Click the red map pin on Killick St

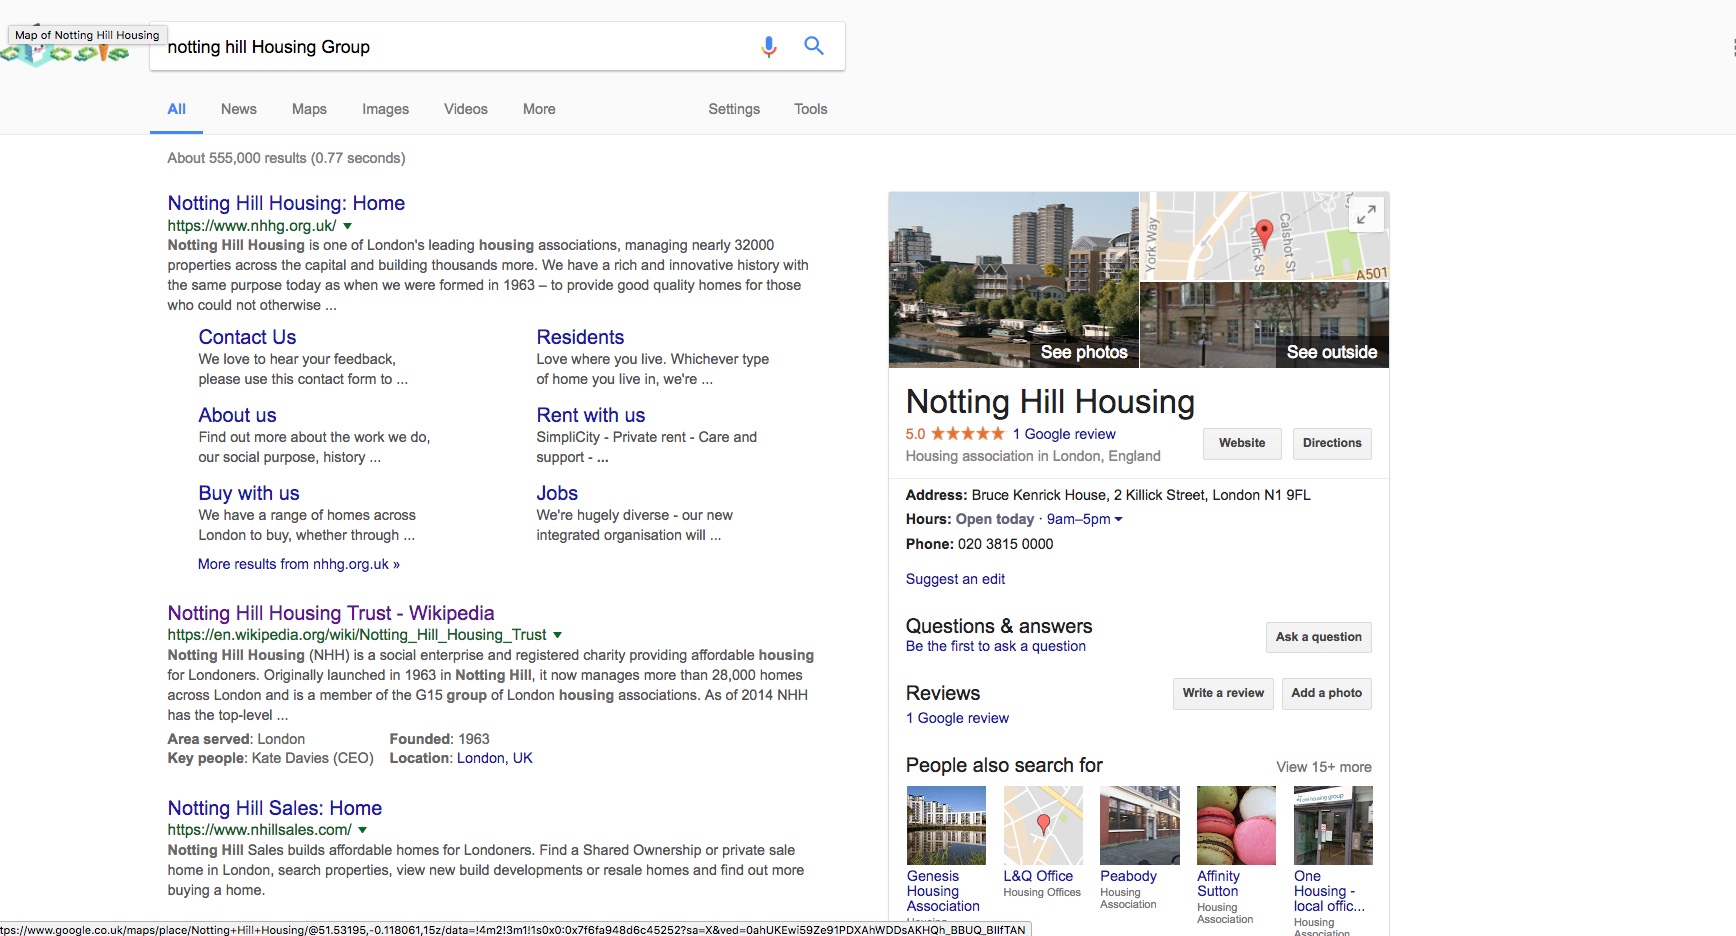click(1263, 232)
